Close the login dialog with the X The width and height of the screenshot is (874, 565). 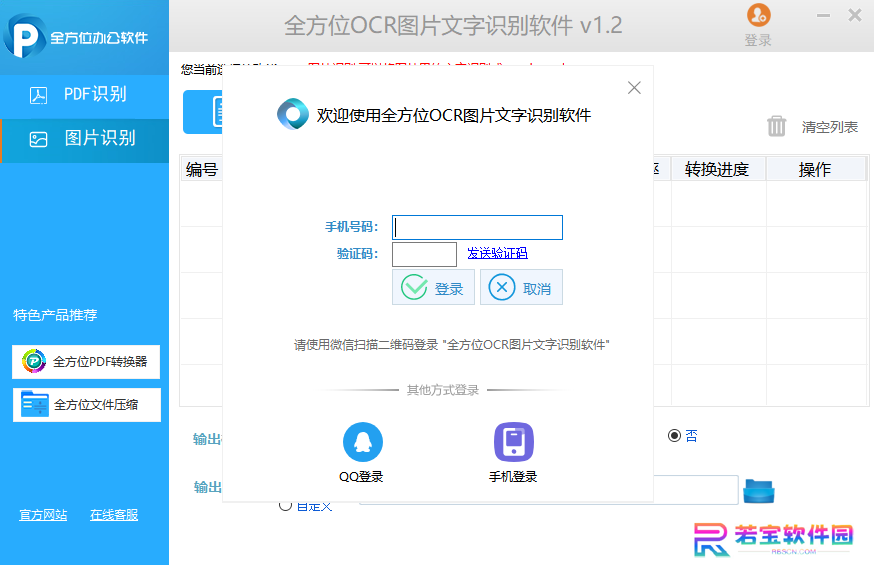click(634, 87)
